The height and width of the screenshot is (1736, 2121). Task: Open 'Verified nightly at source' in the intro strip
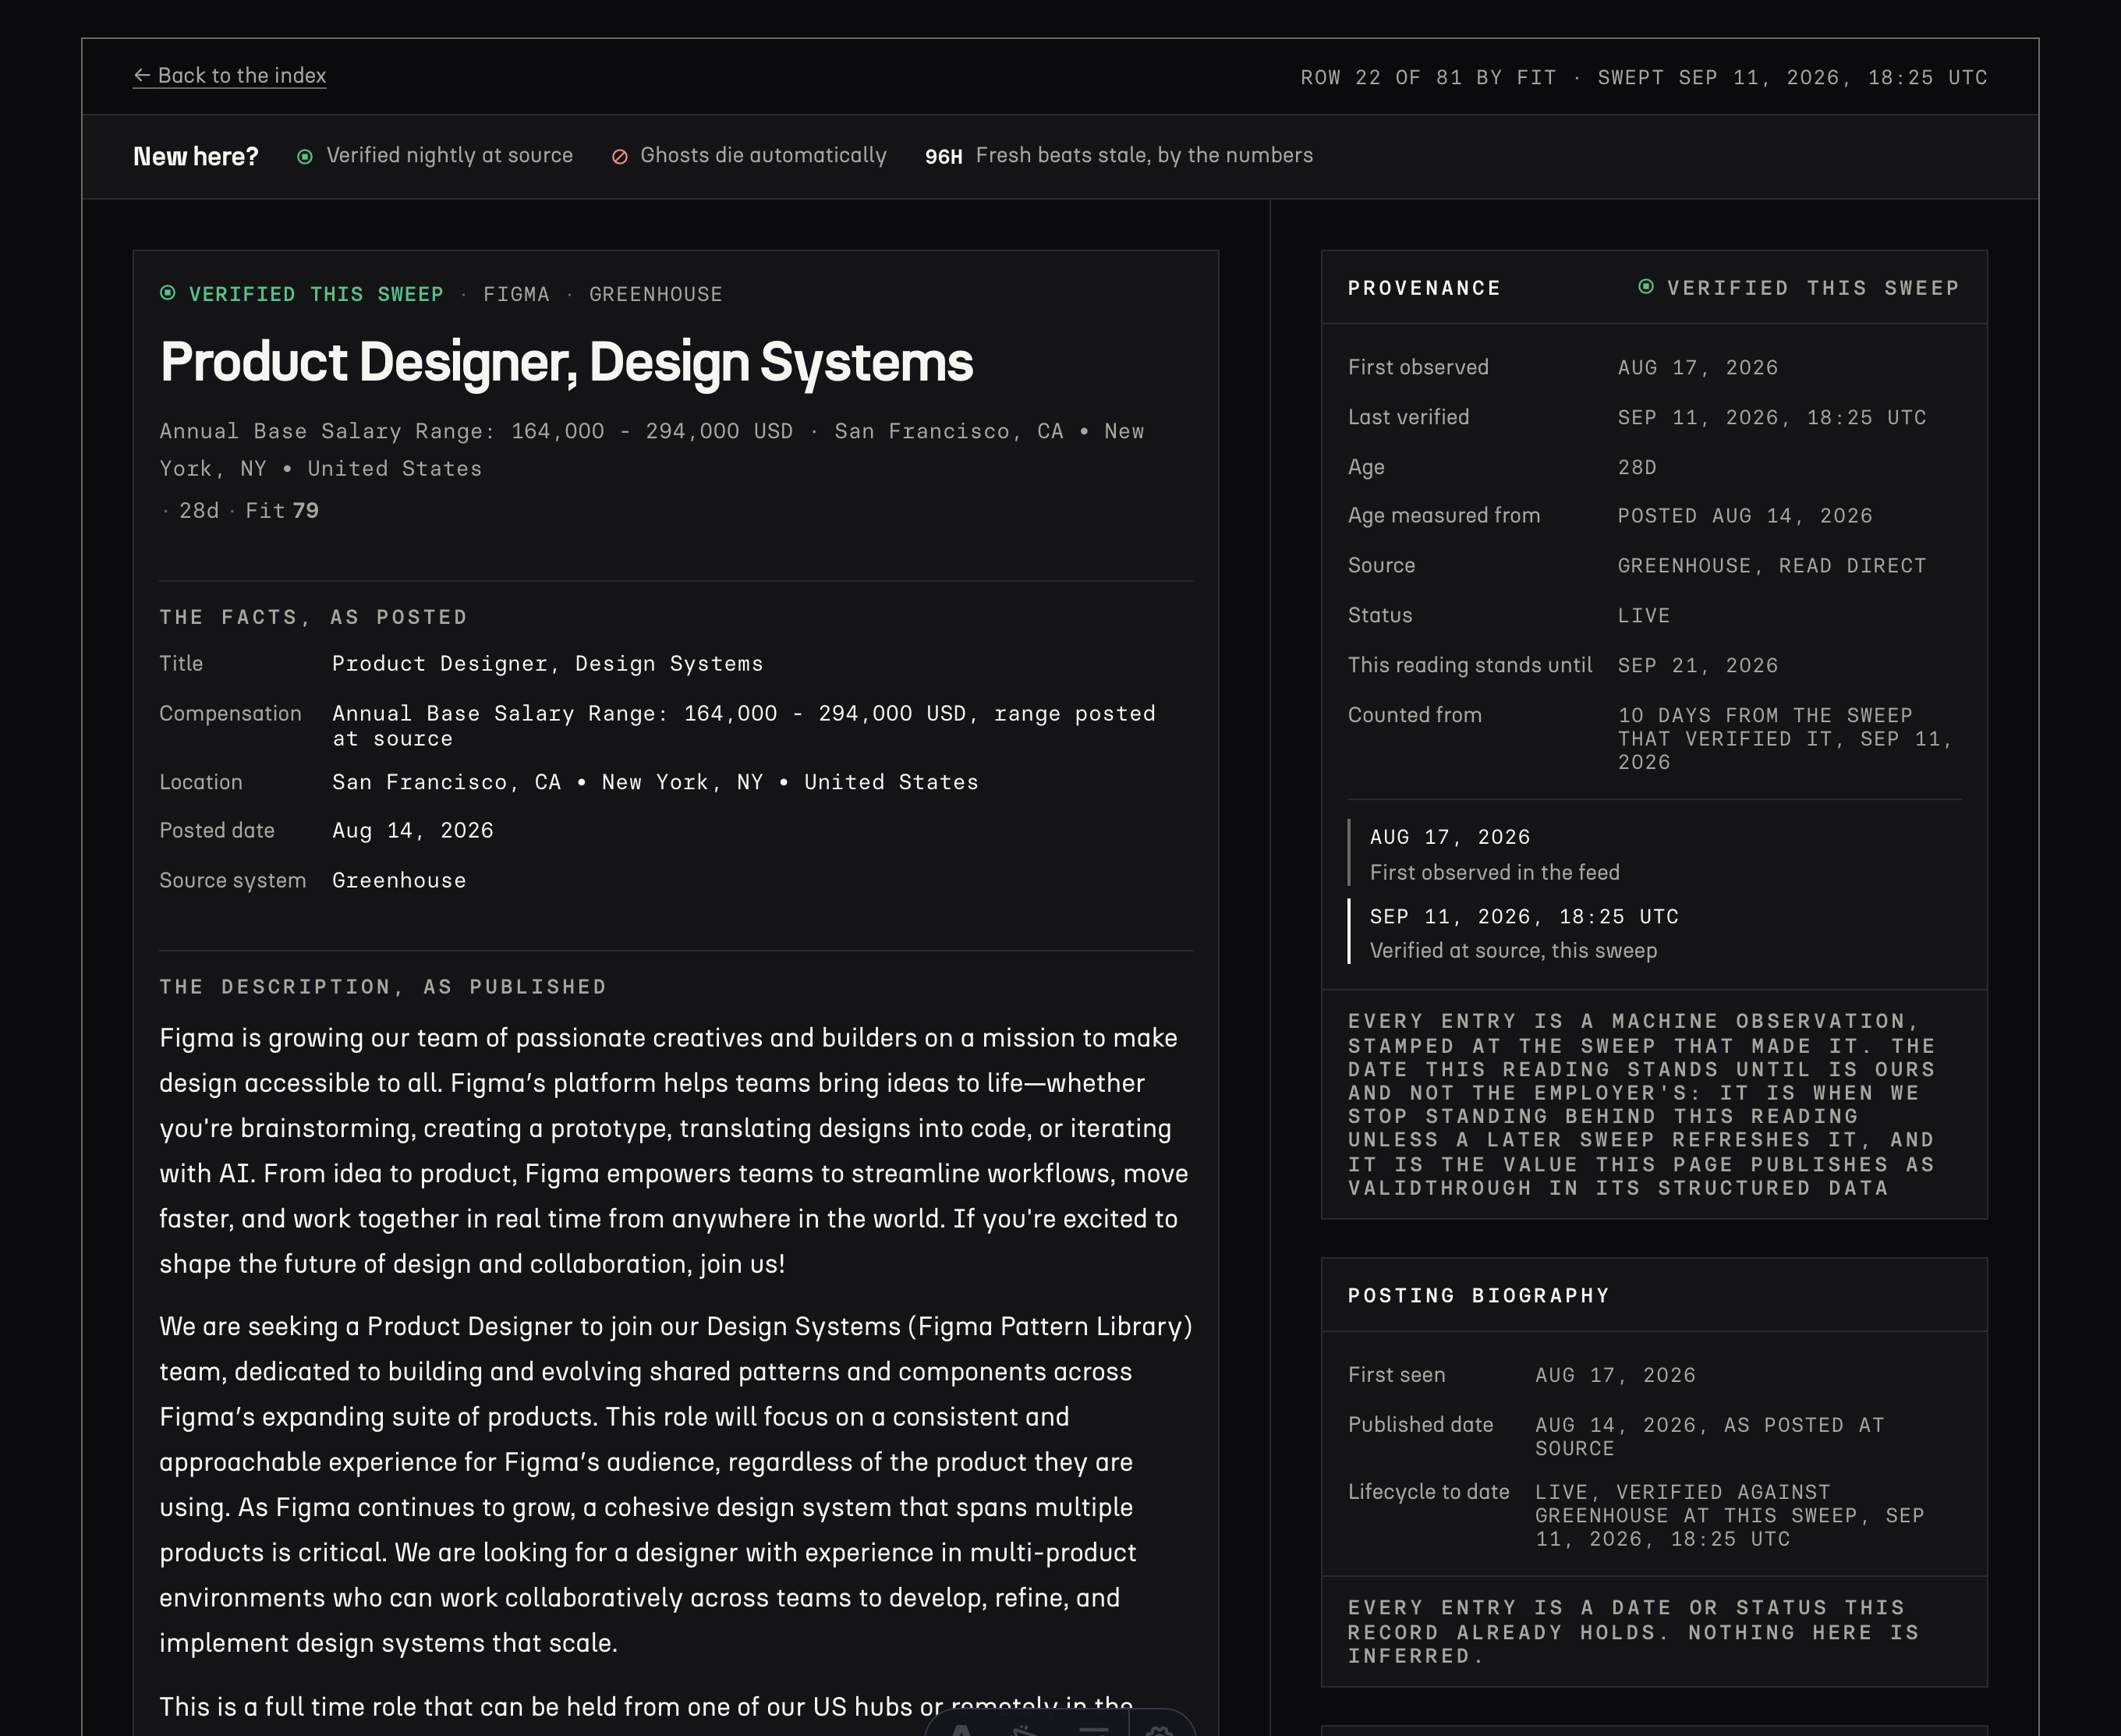pos(449,155)
